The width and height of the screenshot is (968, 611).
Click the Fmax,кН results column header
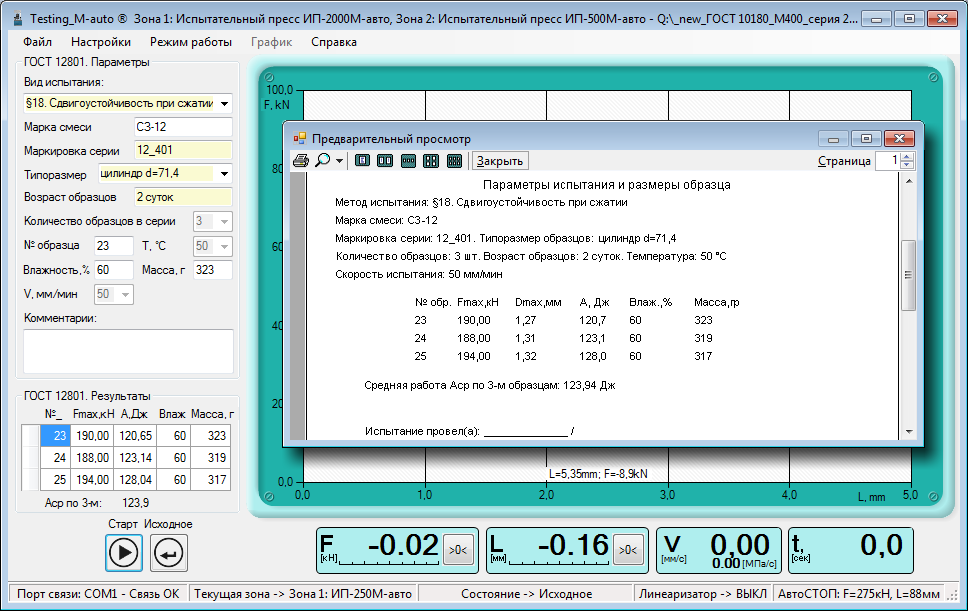[x=94, y=414]
